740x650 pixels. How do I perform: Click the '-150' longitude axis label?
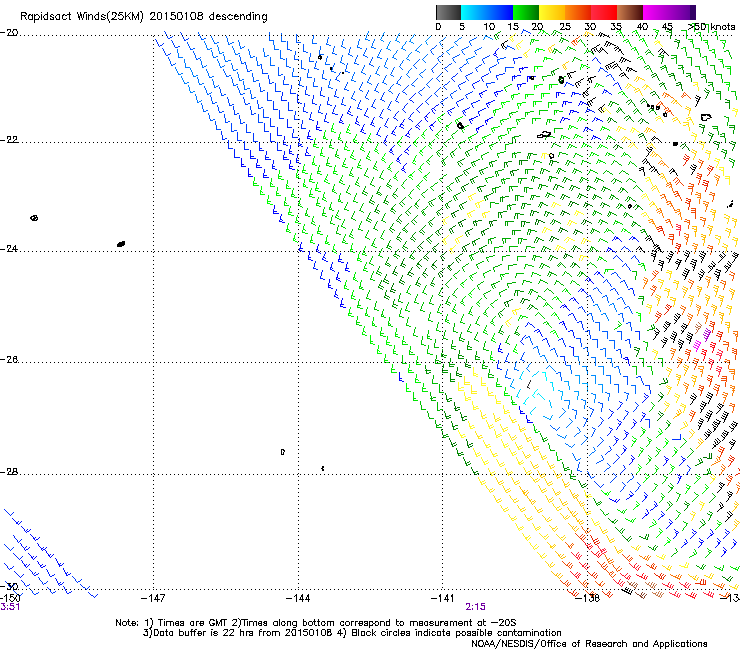10,598
